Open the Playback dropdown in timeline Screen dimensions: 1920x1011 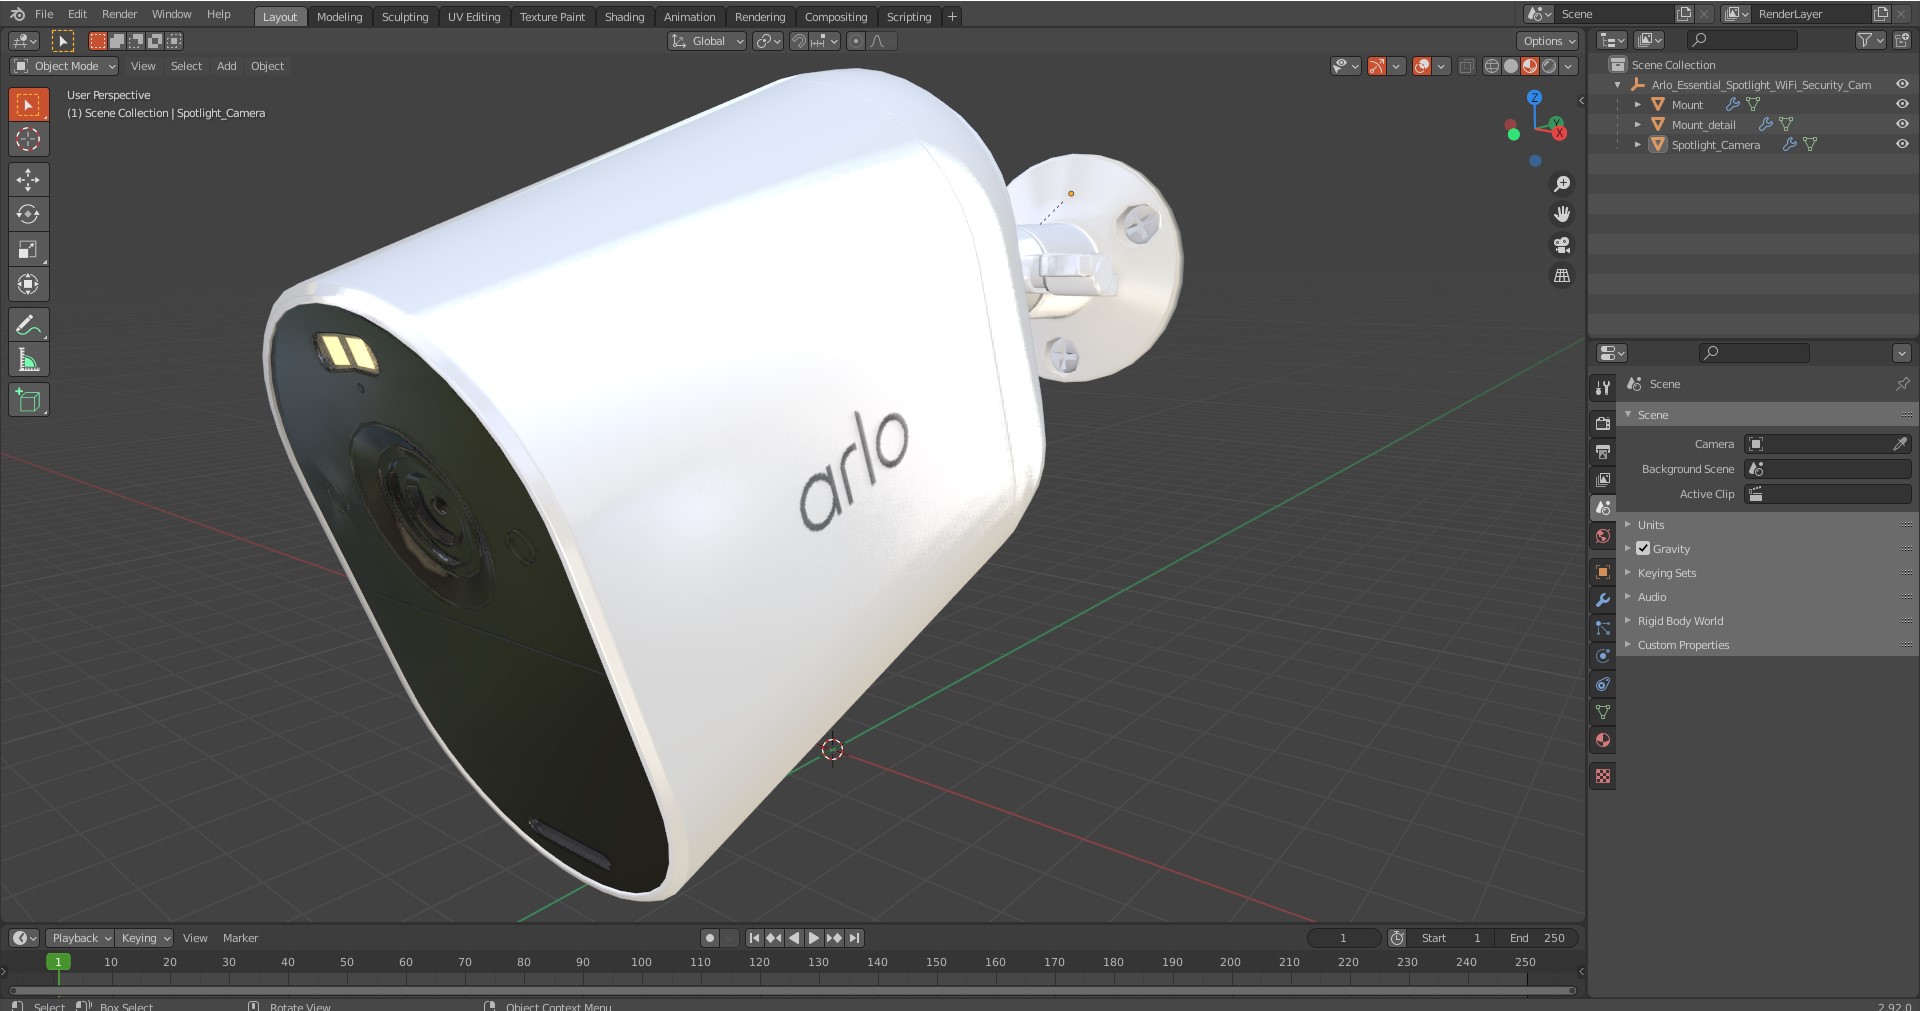80,938
